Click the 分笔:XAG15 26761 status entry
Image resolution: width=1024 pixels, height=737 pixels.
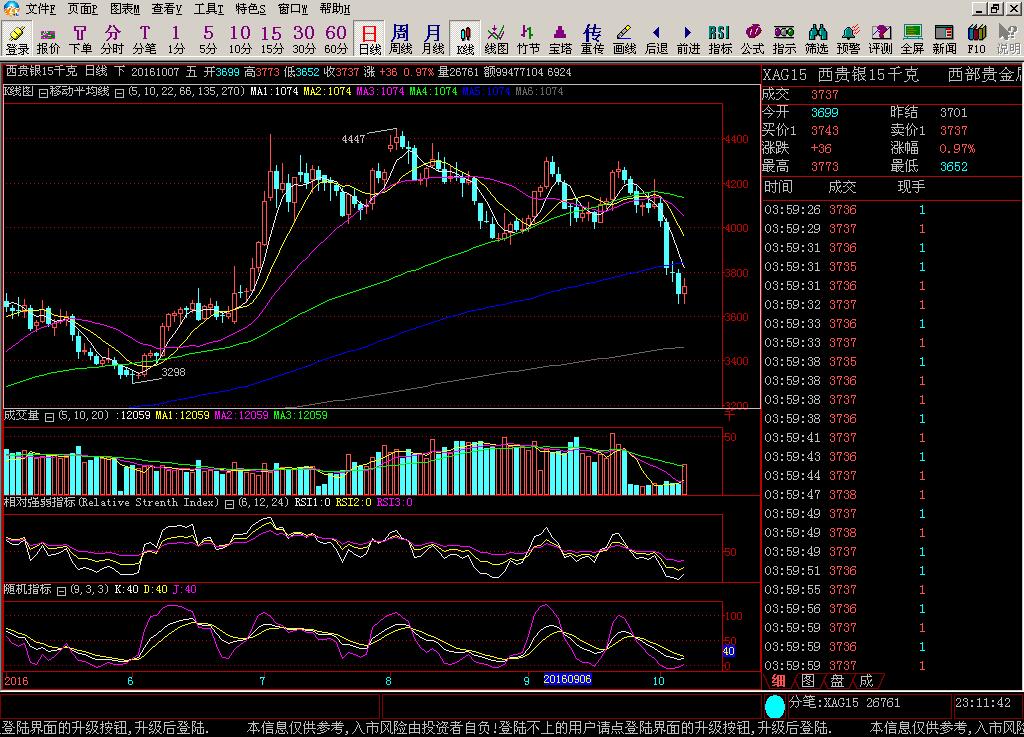(844, 702)
